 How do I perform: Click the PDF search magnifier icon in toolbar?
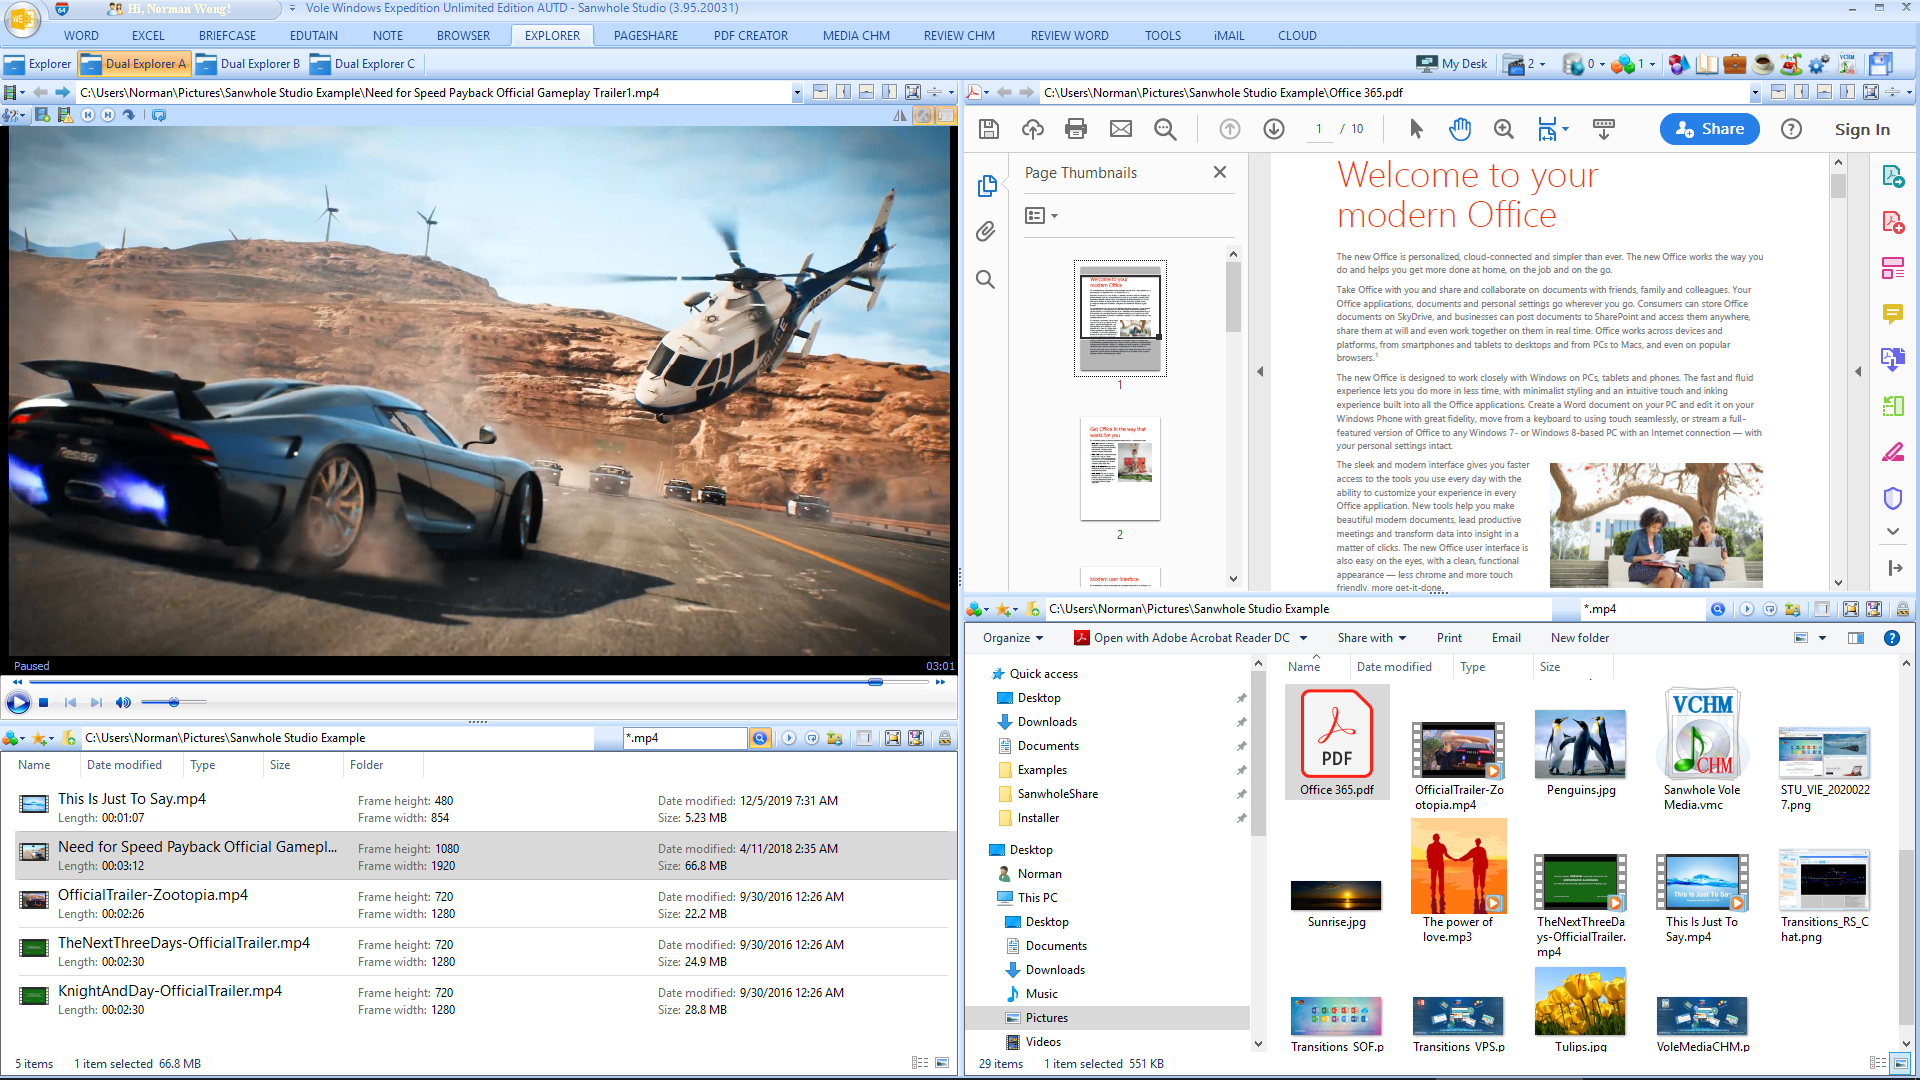click(x=1165, y=129)
